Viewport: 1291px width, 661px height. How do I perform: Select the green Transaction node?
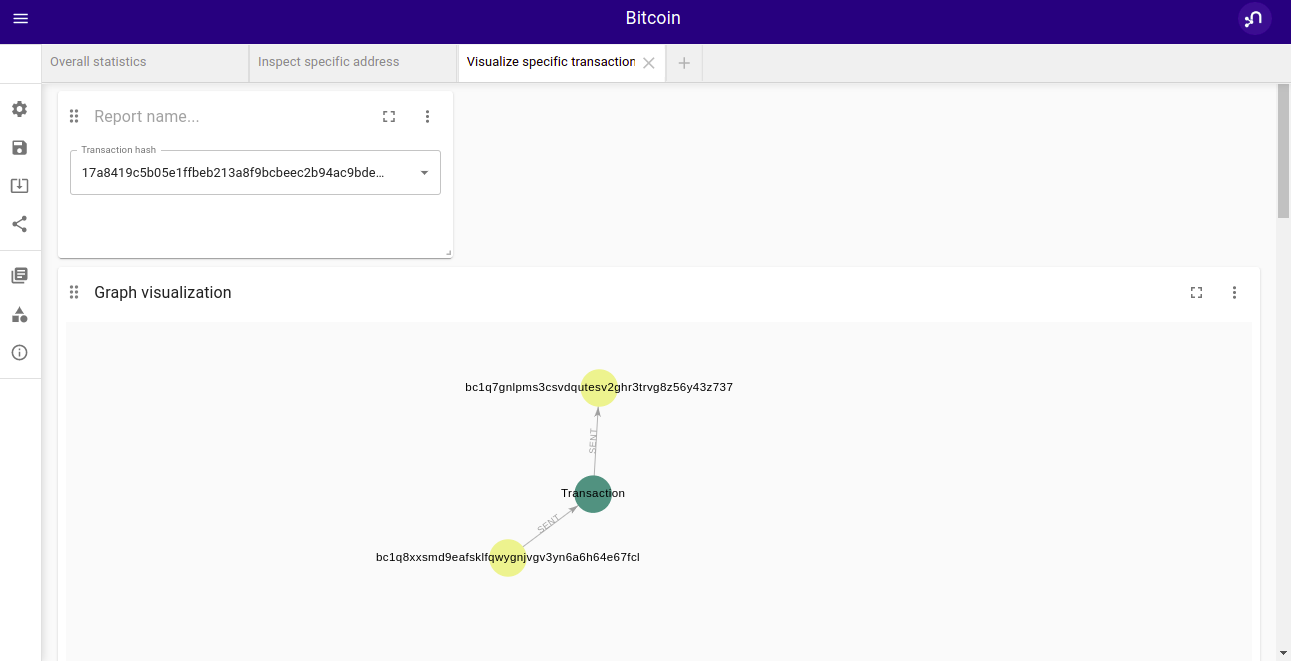(593, 494)
